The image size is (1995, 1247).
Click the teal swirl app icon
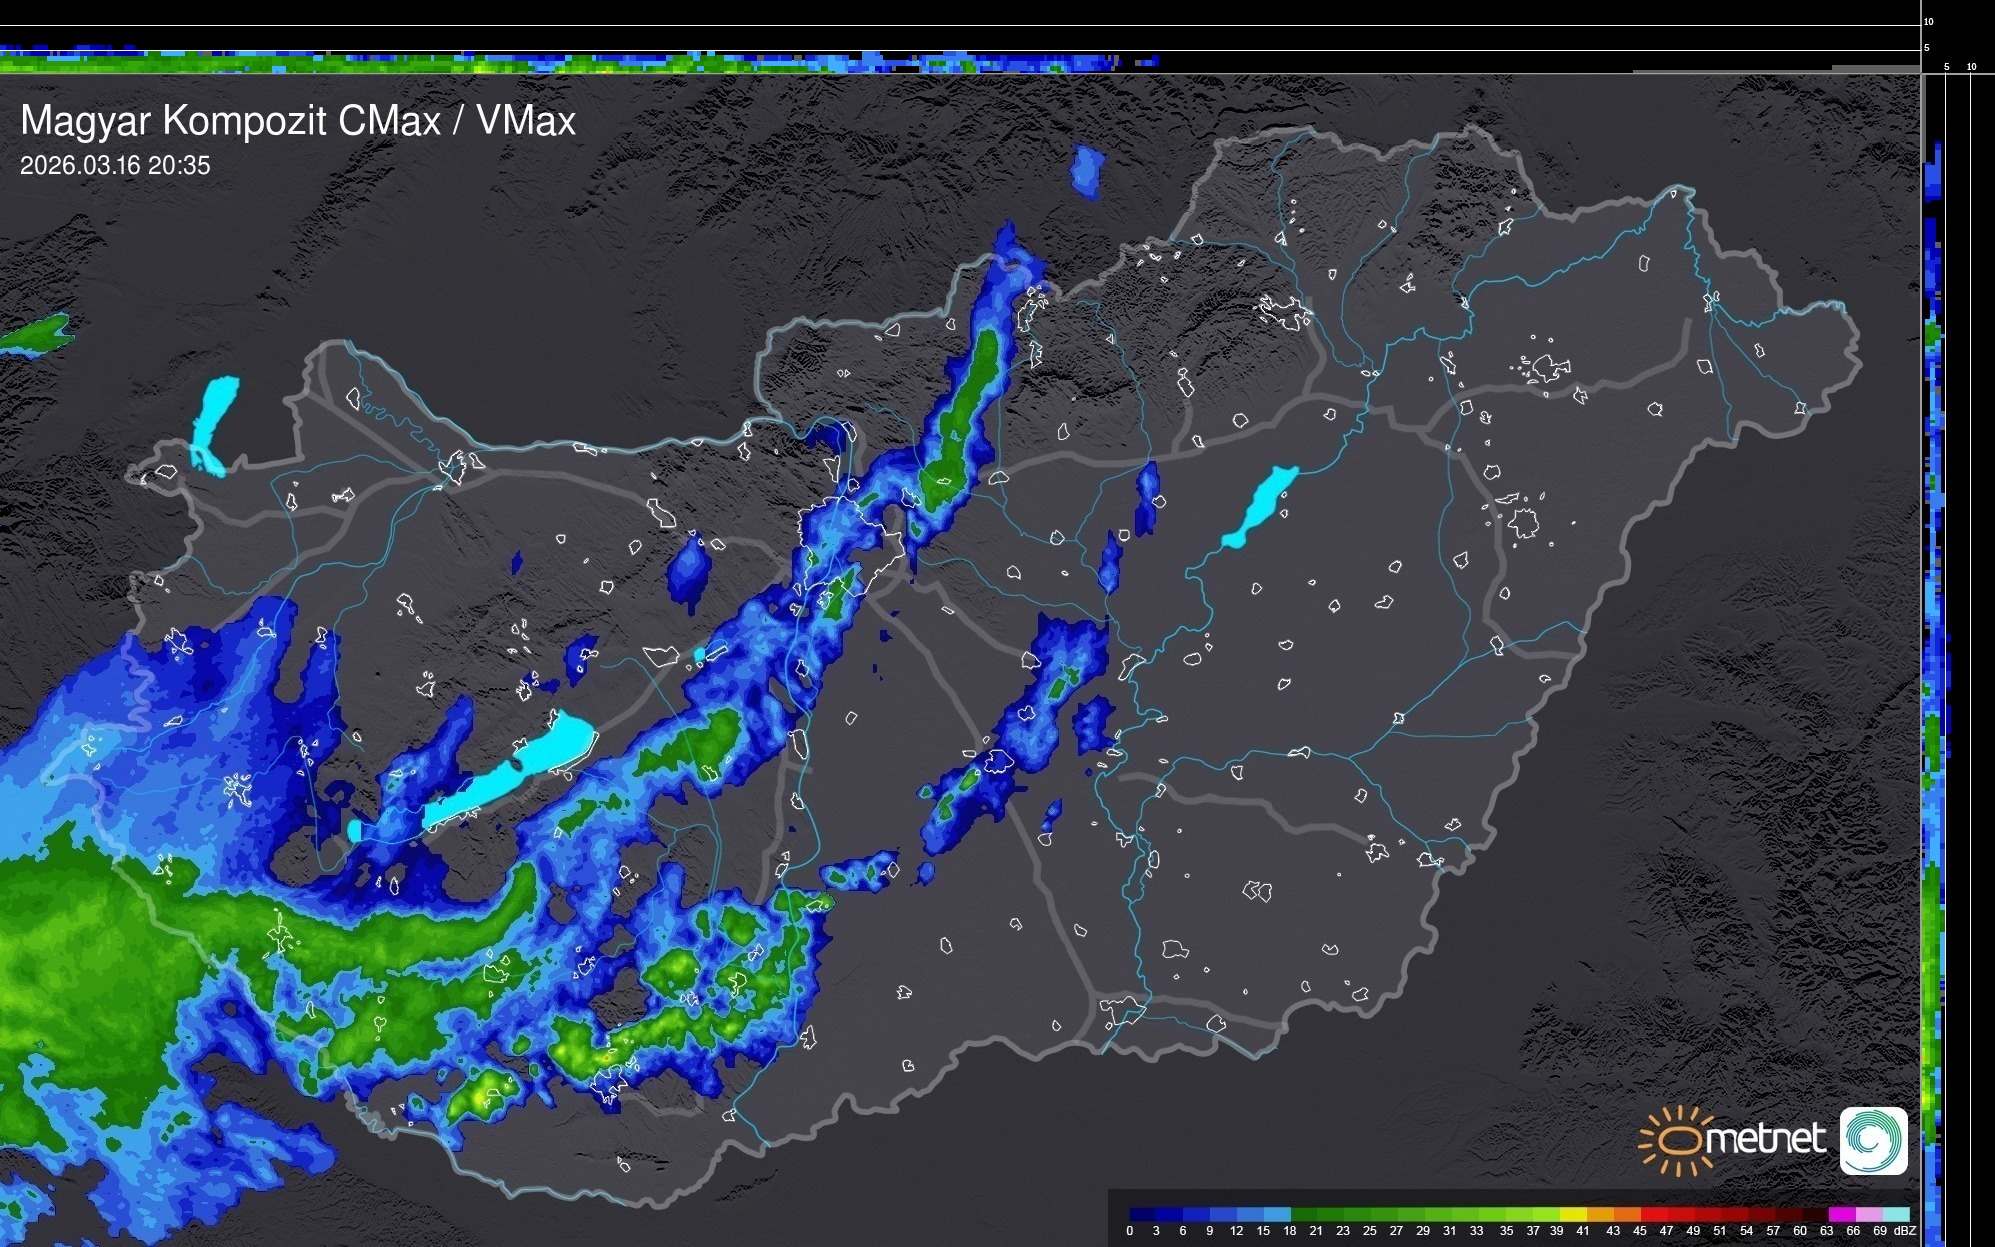coord(1873,1140)
